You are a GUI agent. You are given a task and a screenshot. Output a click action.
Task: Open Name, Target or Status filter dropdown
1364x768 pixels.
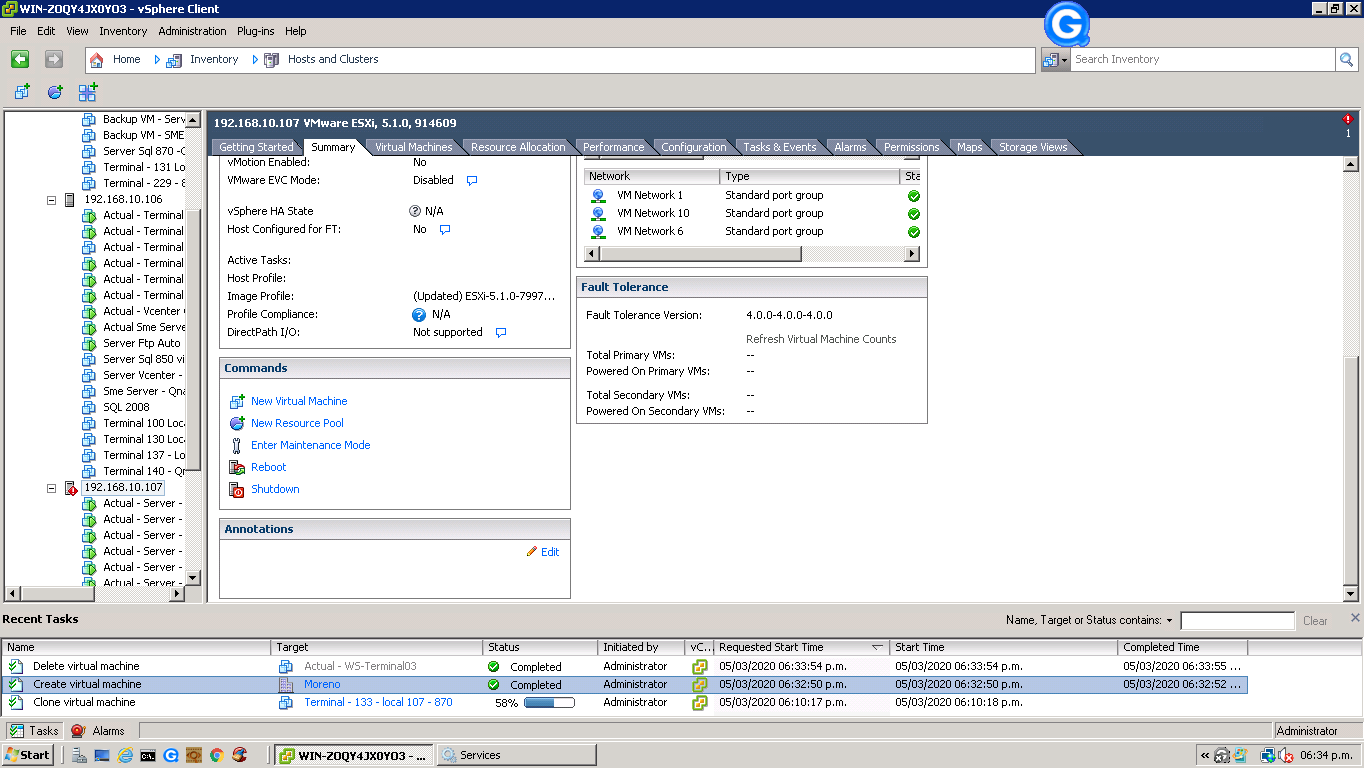pyautogui.click(x=1169, y=621)
